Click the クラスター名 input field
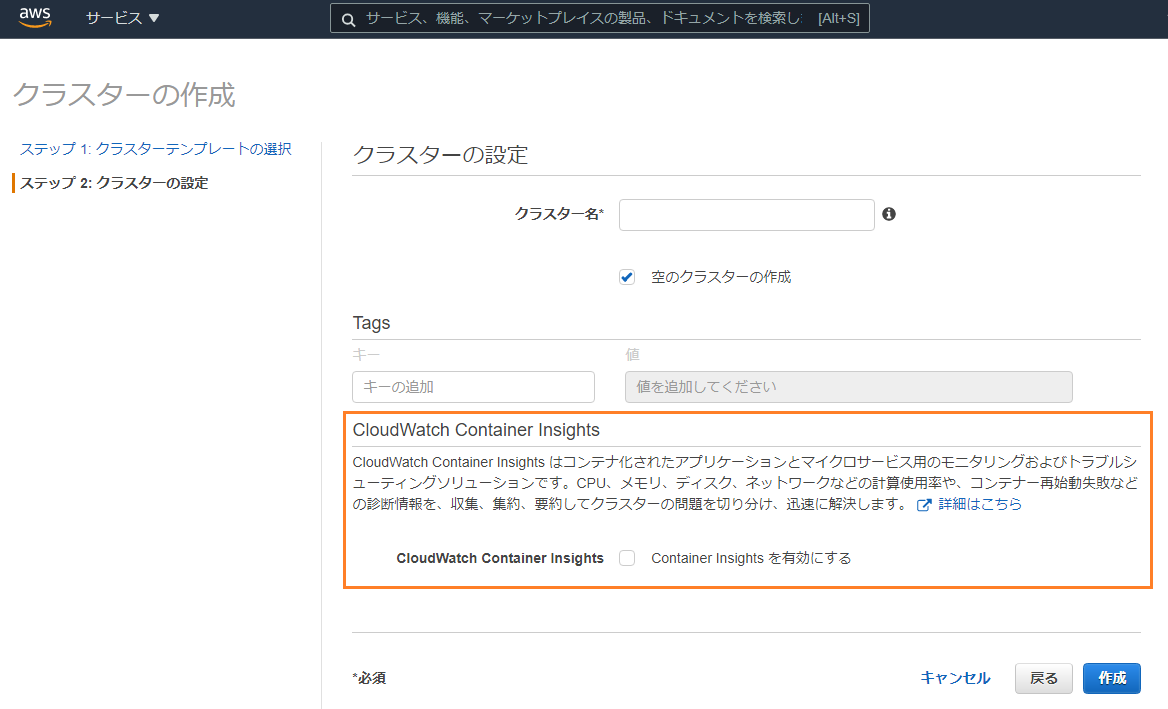The image size is (1168, 709). [x=746, y=214]
